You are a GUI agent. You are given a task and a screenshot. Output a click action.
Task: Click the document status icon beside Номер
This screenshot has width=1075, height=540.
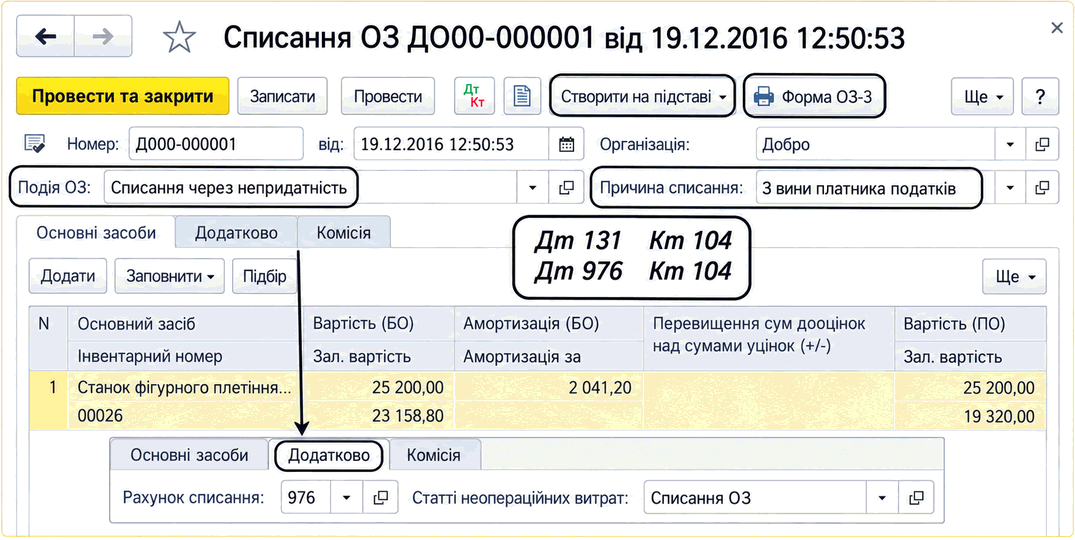tap(34, 145)
